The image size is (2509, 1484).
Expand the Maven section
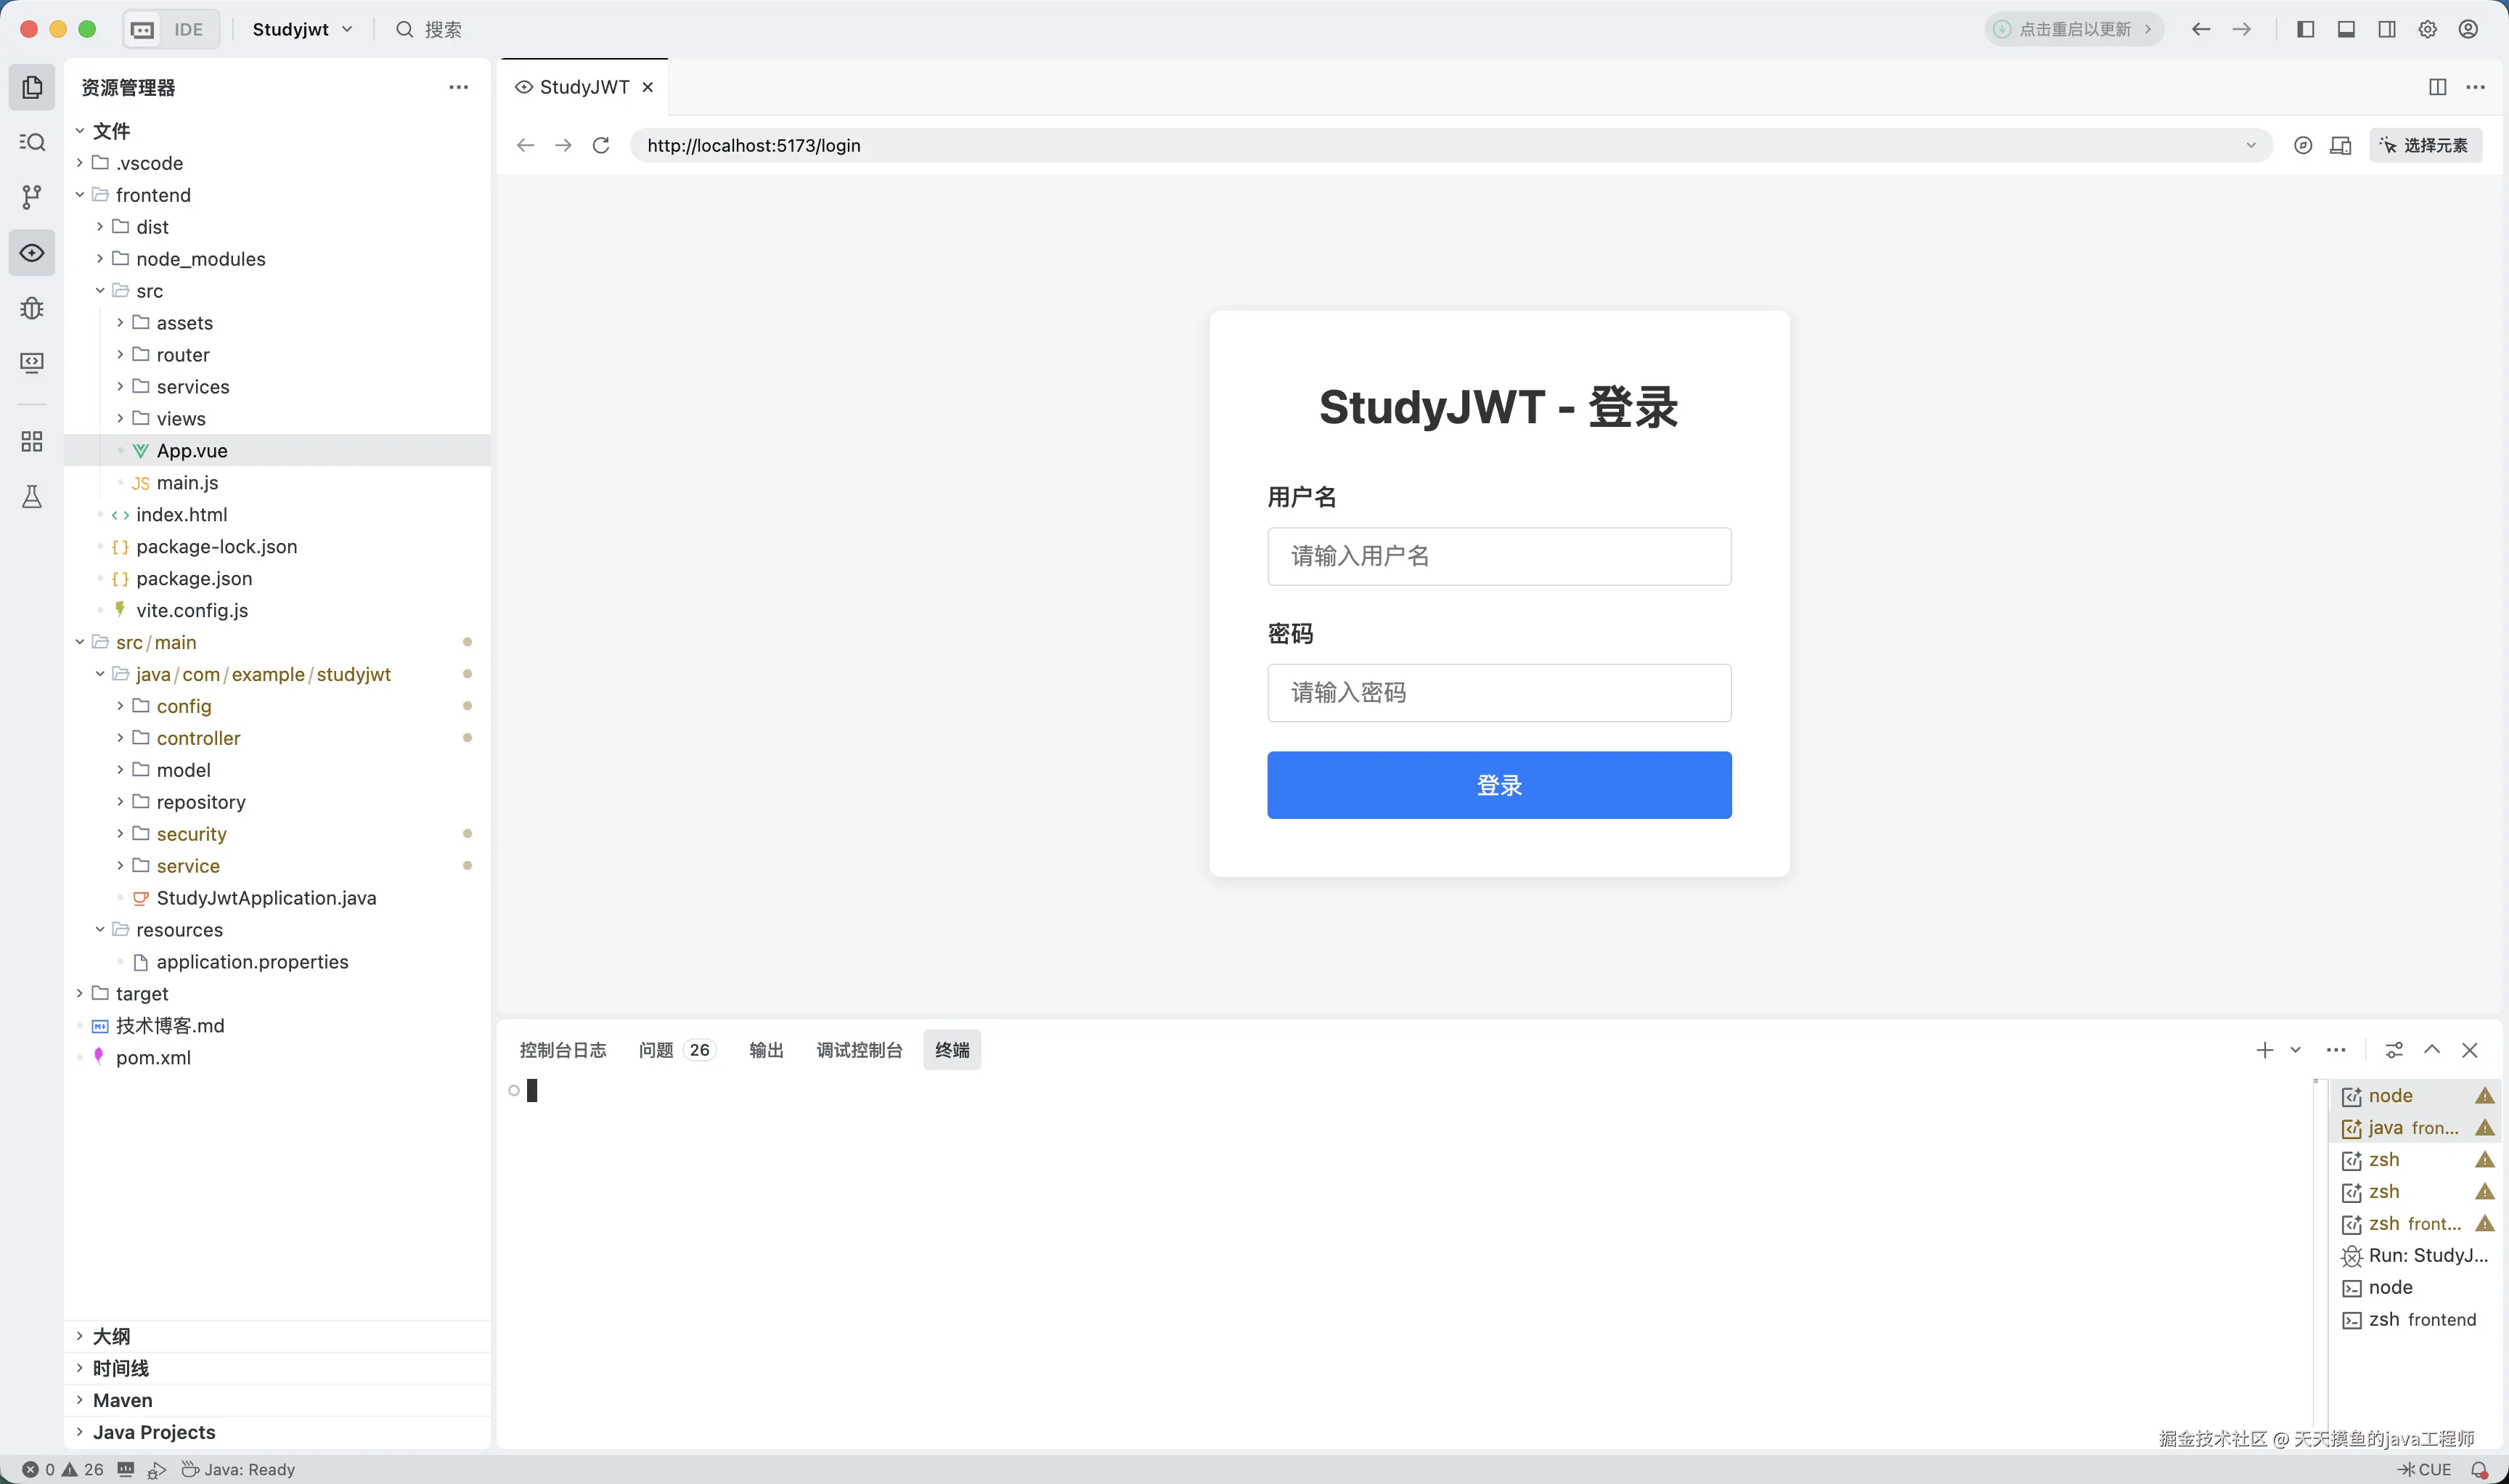pyautogui.click(x=123, y=1400)
